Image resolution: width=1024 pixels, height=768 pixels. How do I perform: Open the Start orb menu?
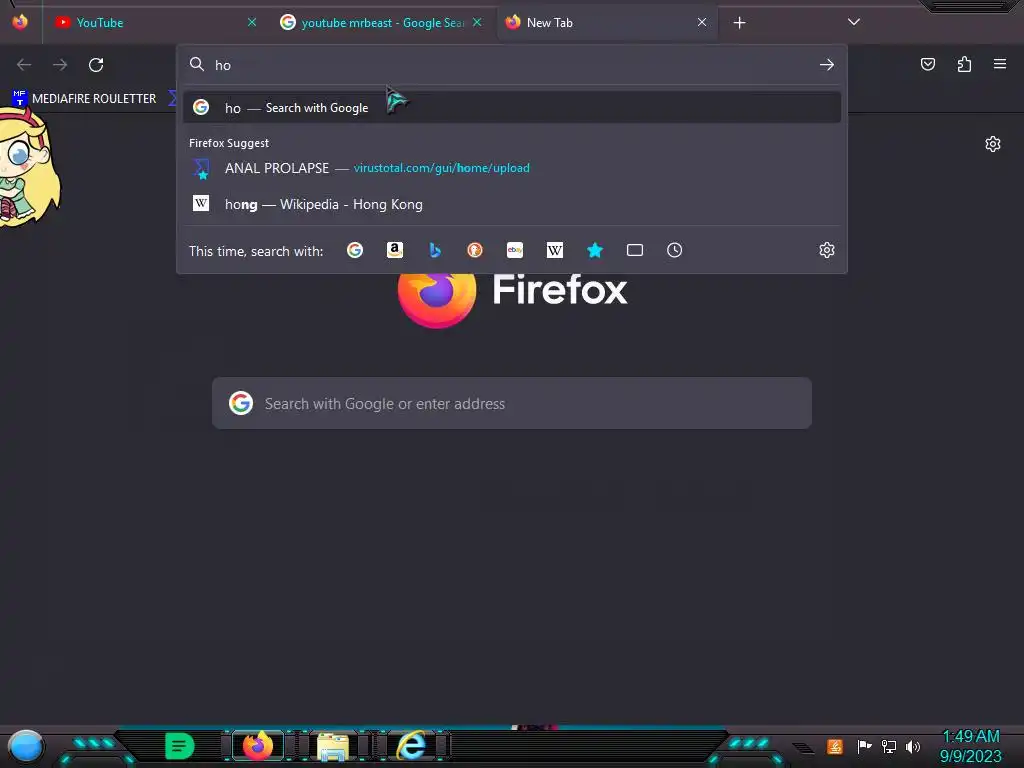tap(25, 746)
